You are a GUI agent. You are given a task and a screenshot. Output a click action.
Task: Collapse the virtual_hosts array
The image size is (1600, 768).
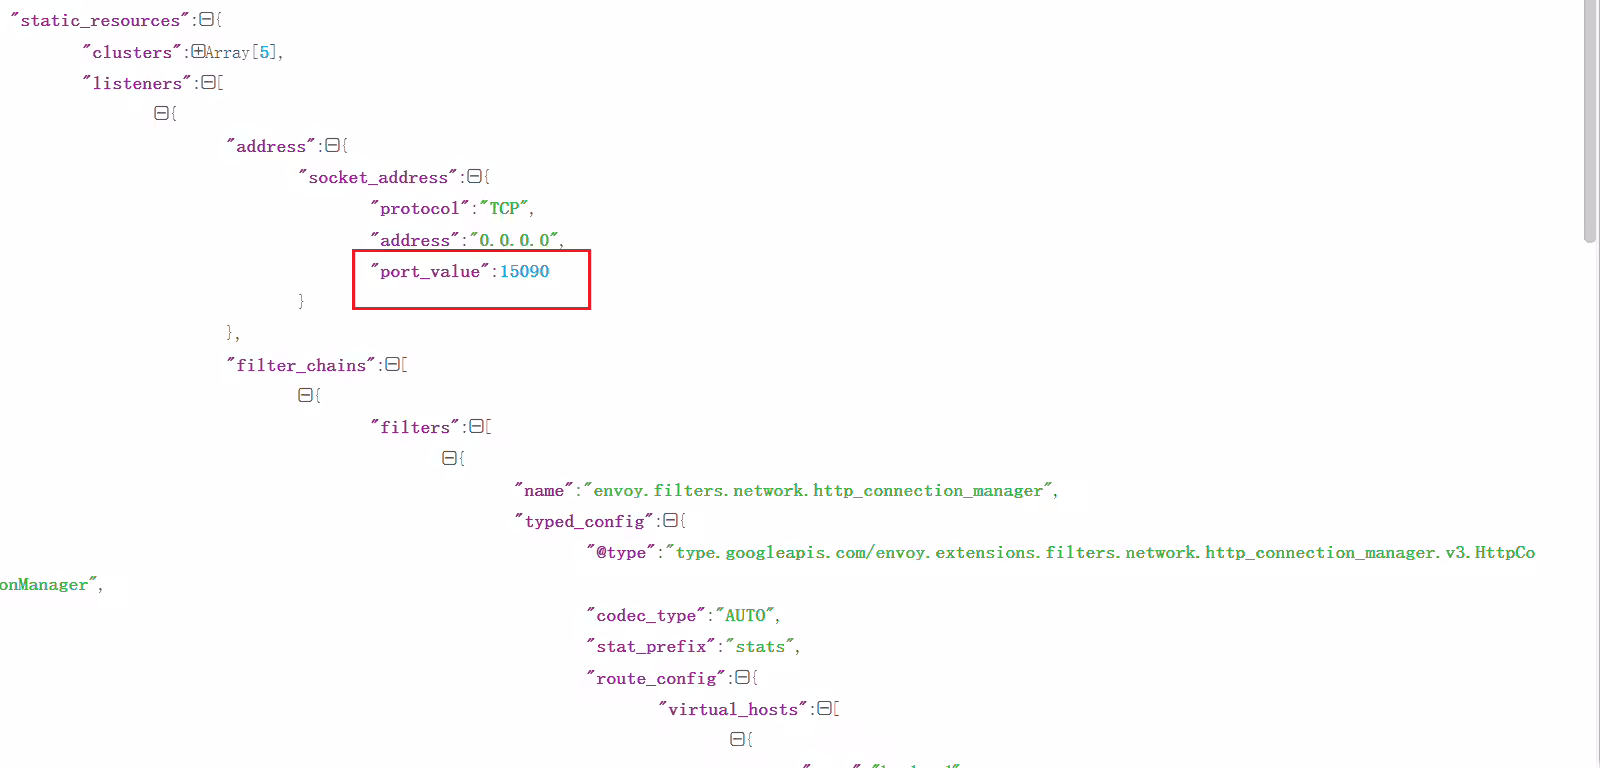824,708
